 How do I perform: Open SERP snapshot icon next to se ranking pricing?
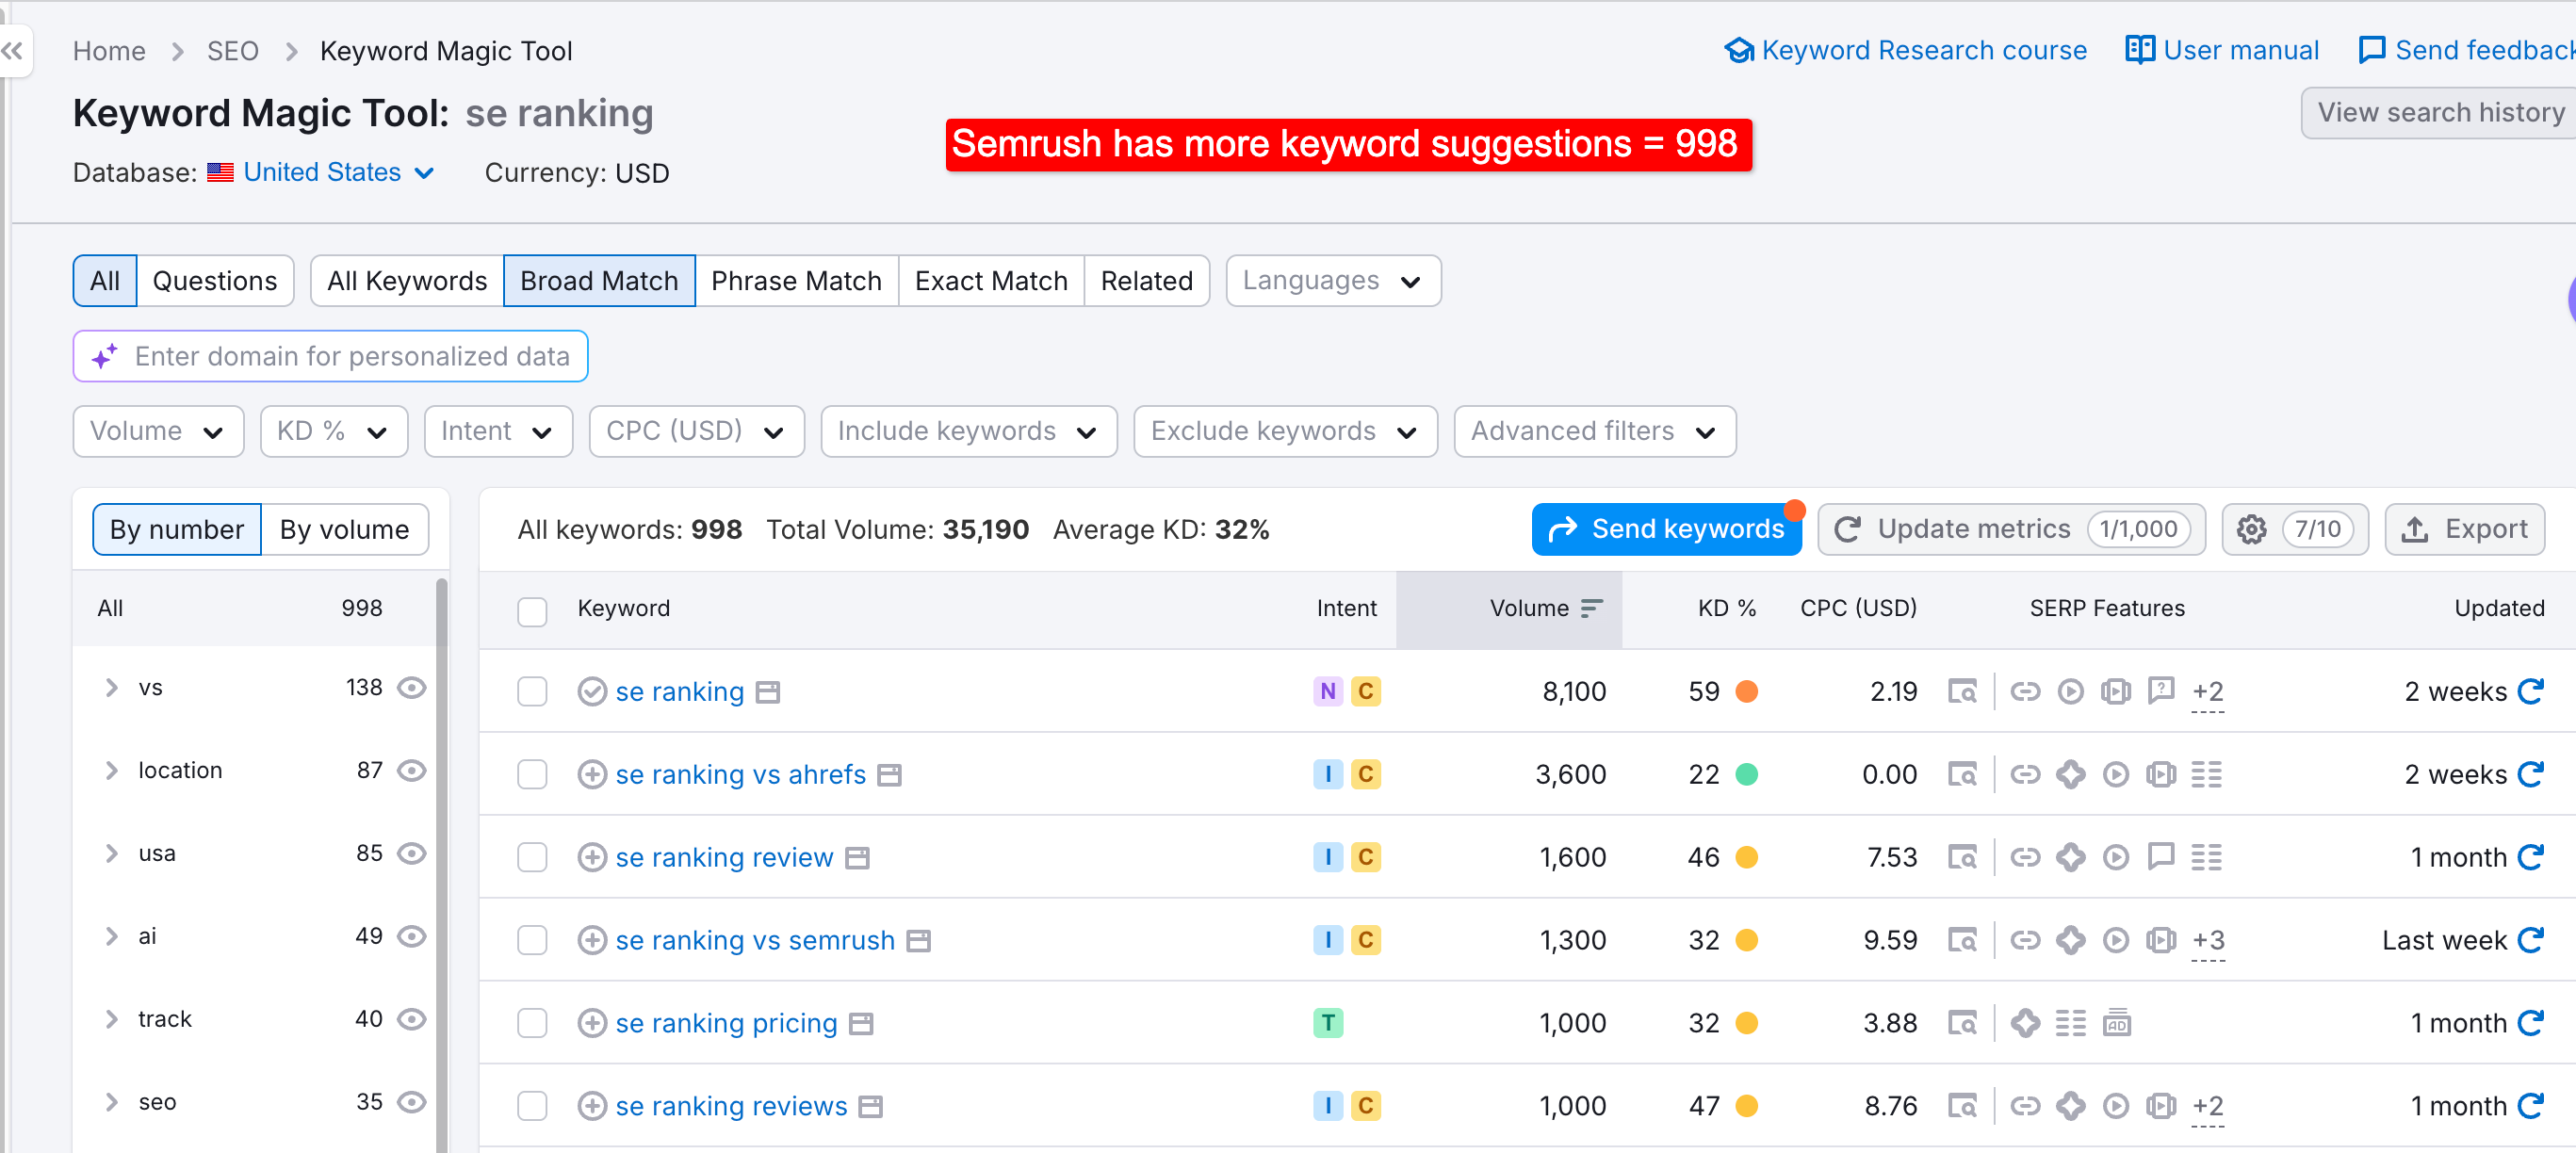point(861,1024)
